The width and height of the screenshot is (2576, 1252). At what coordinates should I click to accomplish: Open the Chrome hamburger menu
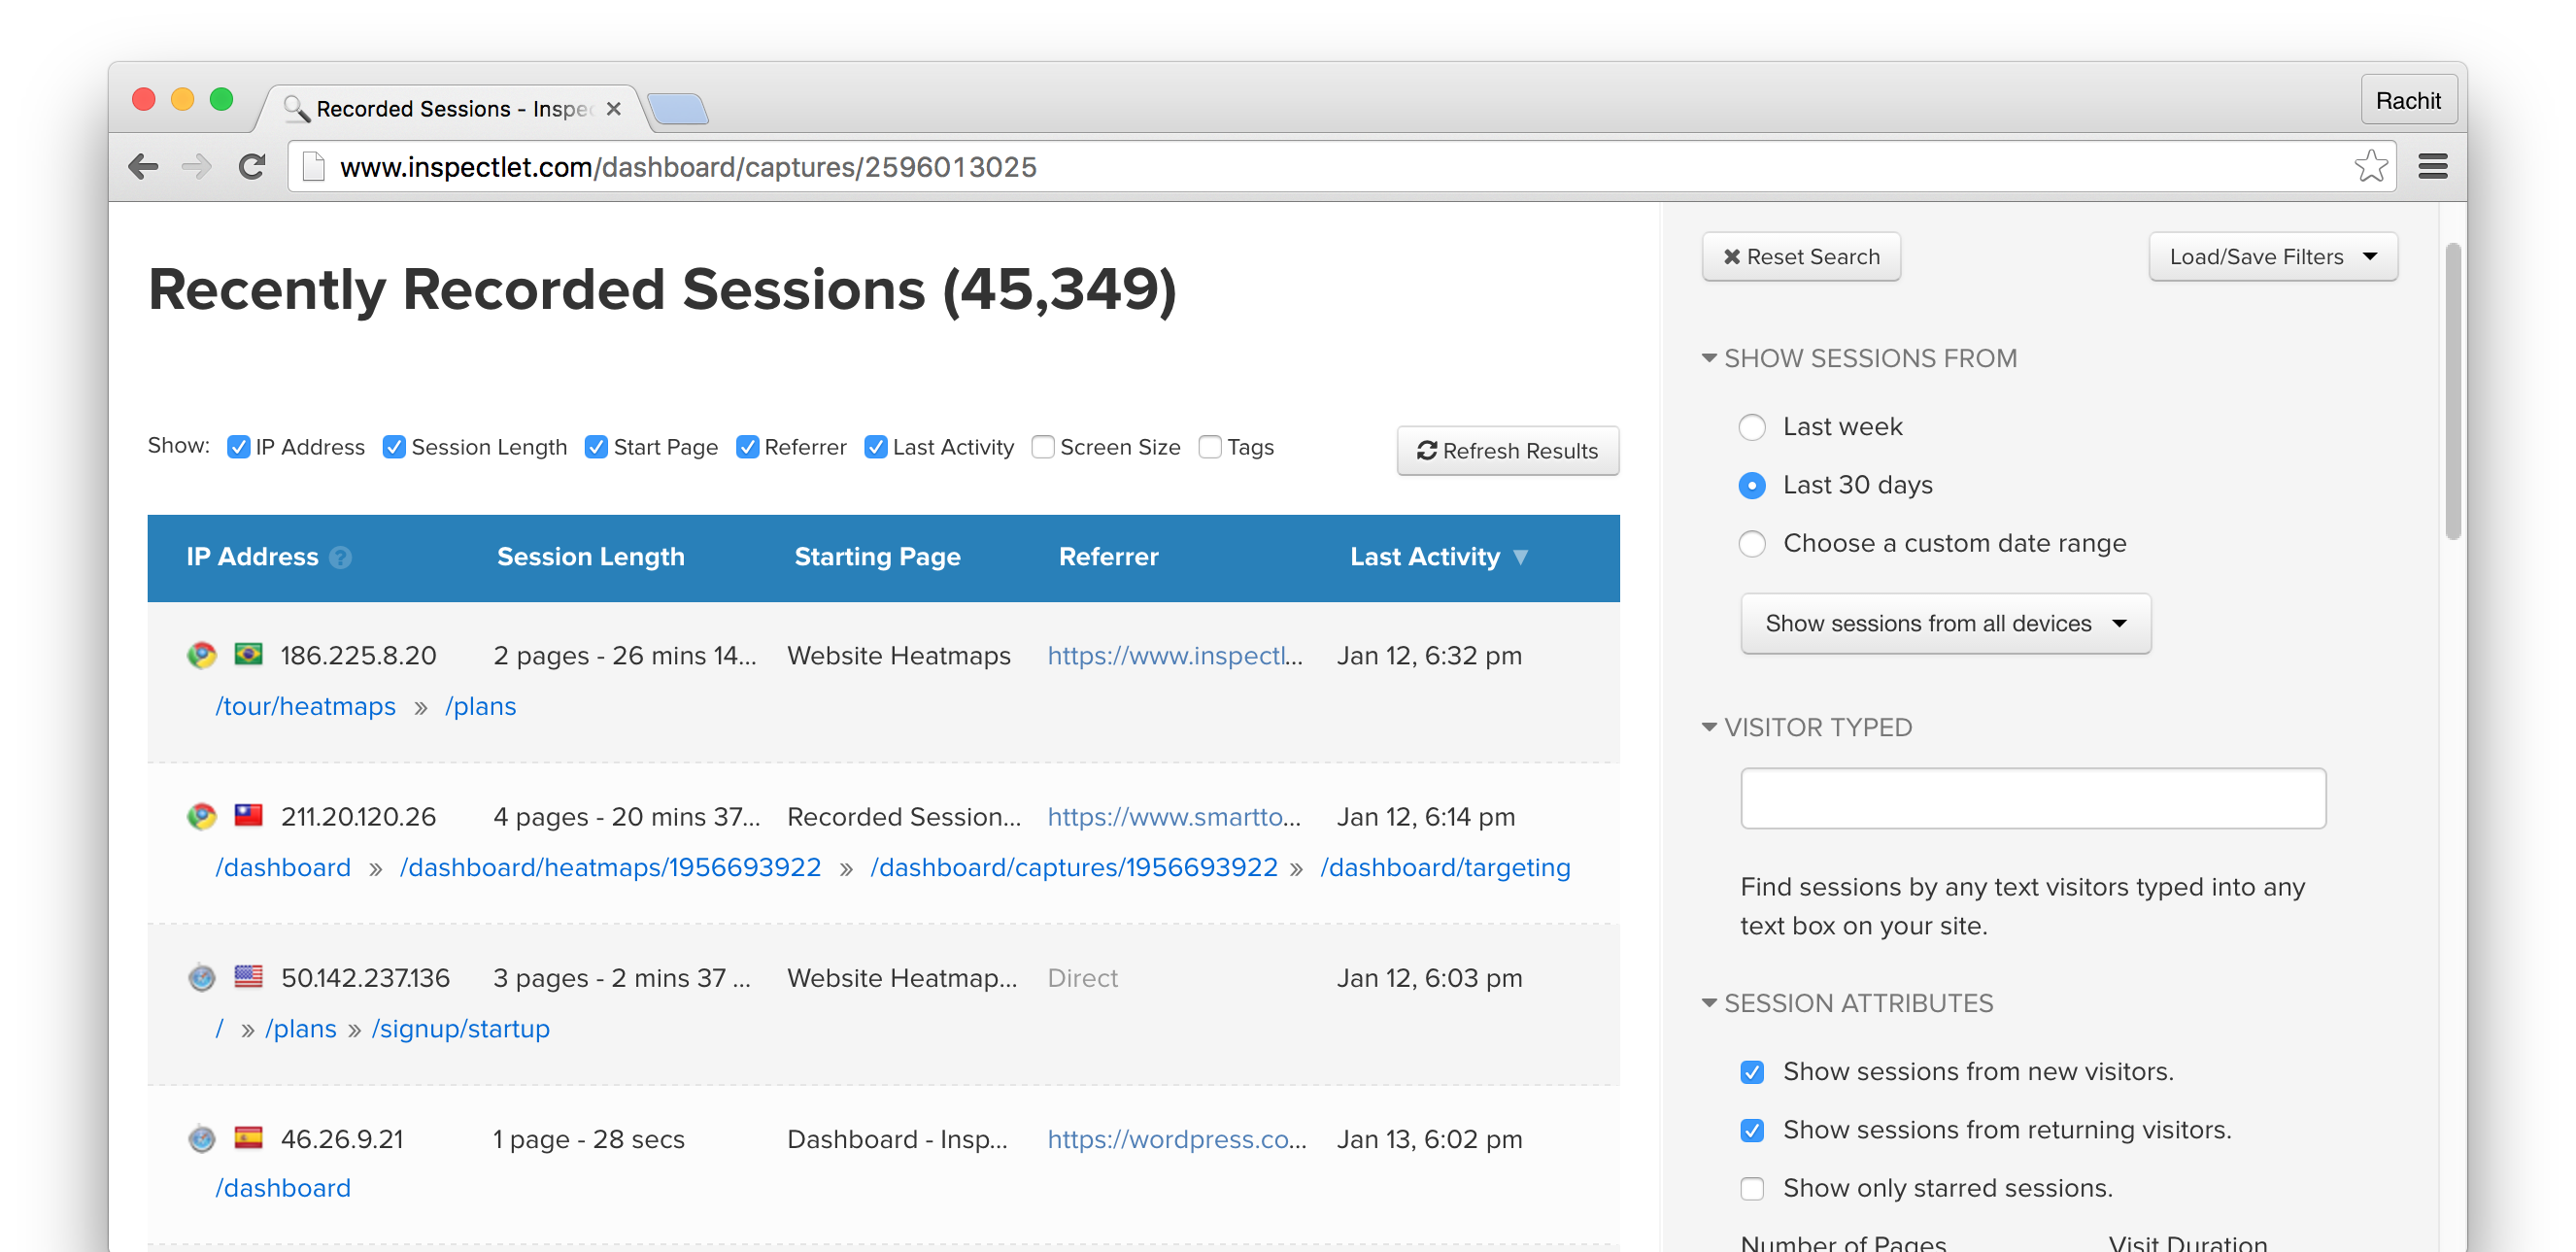pyautogui.click(x=2433, y=167)
